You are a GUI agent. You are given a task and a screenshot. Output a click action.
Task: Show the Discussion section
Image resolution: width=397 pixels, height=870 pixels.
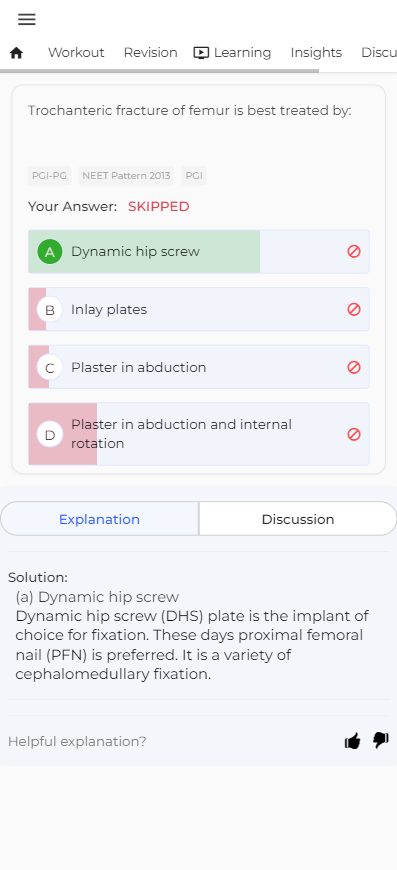pyautogui.click(x=298, y=519)
